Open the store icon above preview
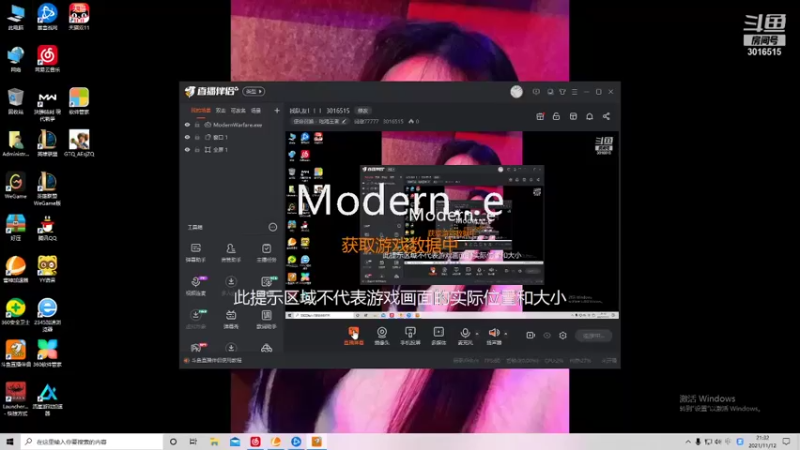800x450 pixels. coord(573,116)
